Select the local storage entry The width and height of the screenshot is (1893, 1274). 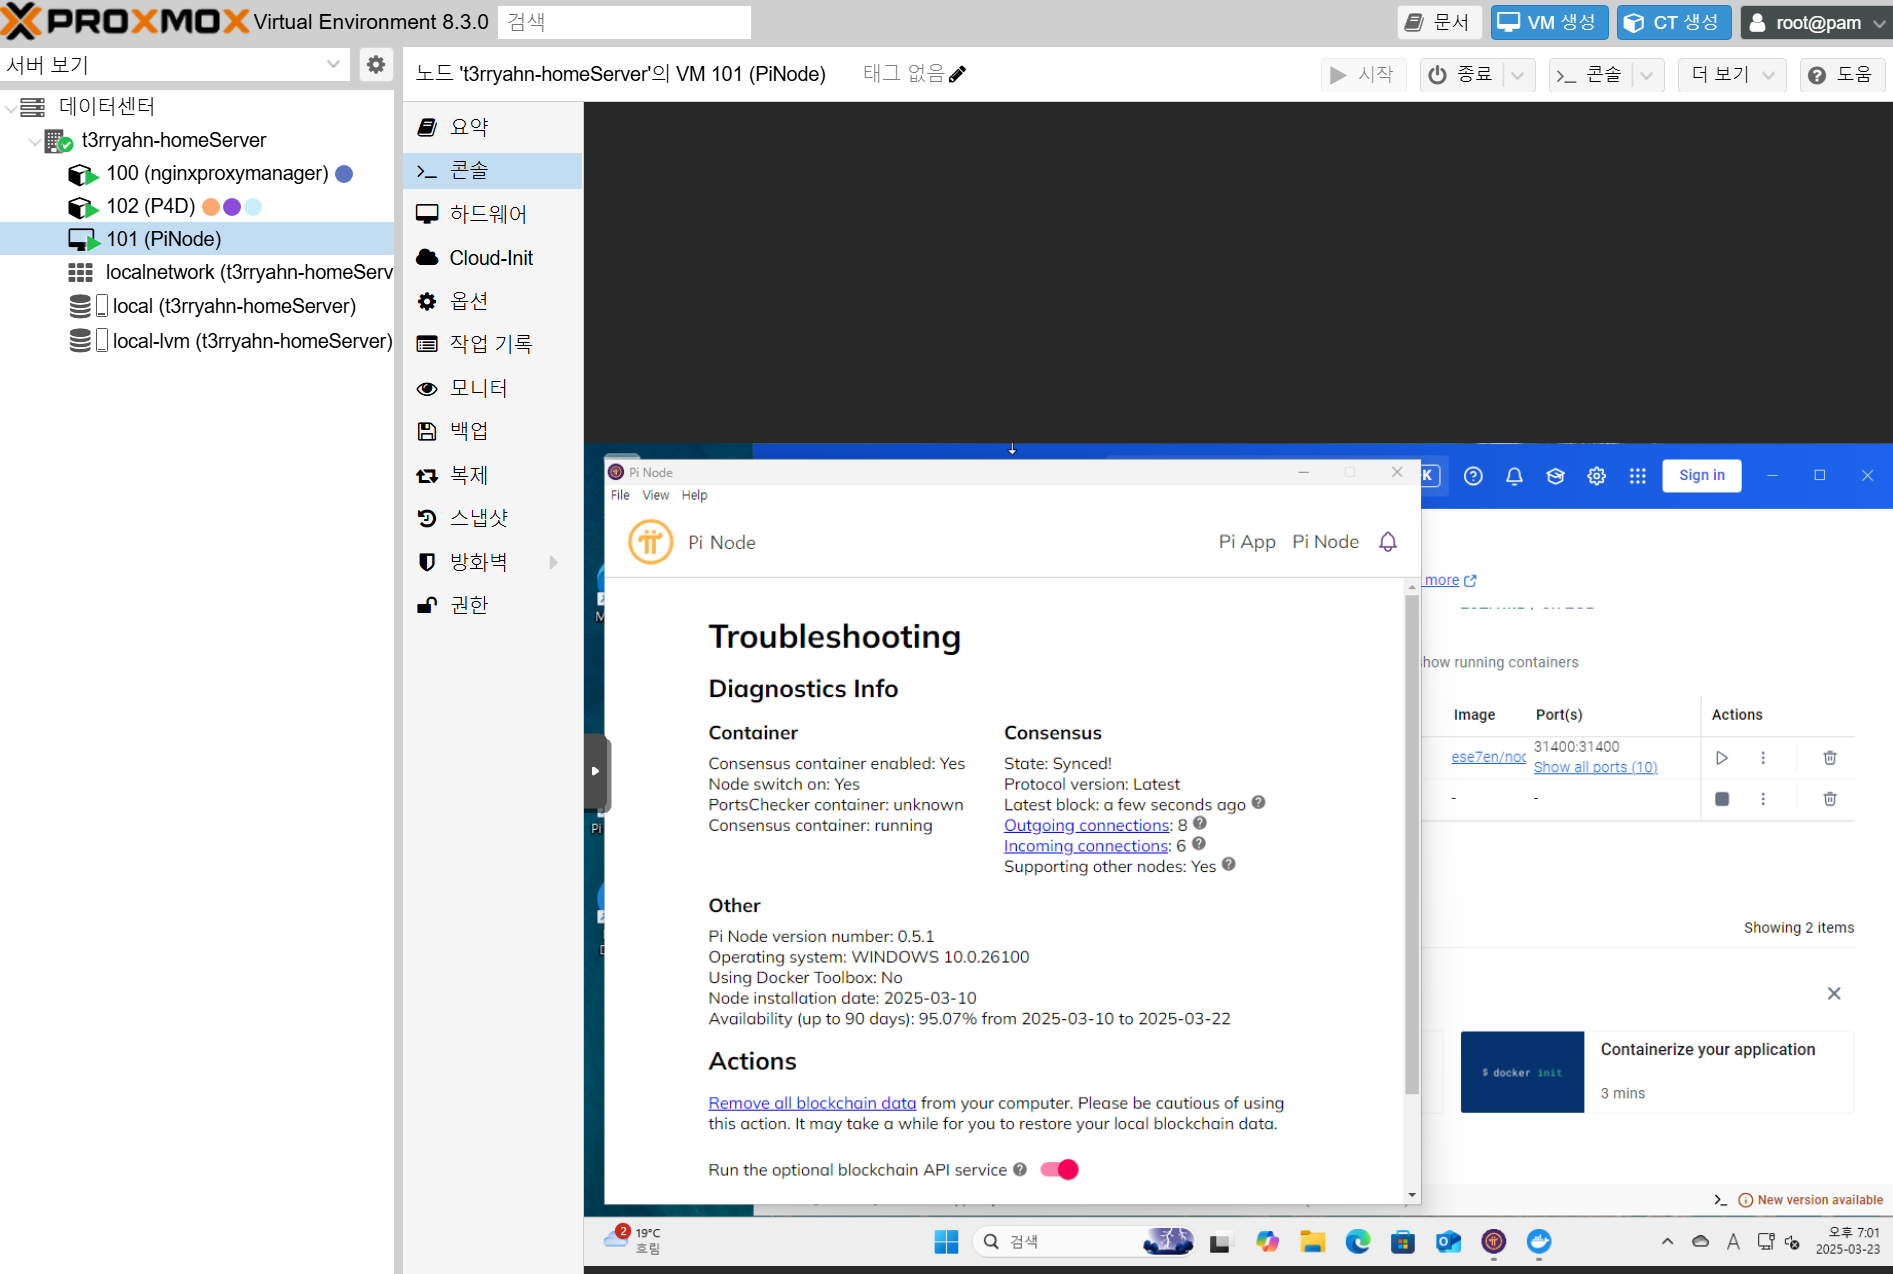212,306
